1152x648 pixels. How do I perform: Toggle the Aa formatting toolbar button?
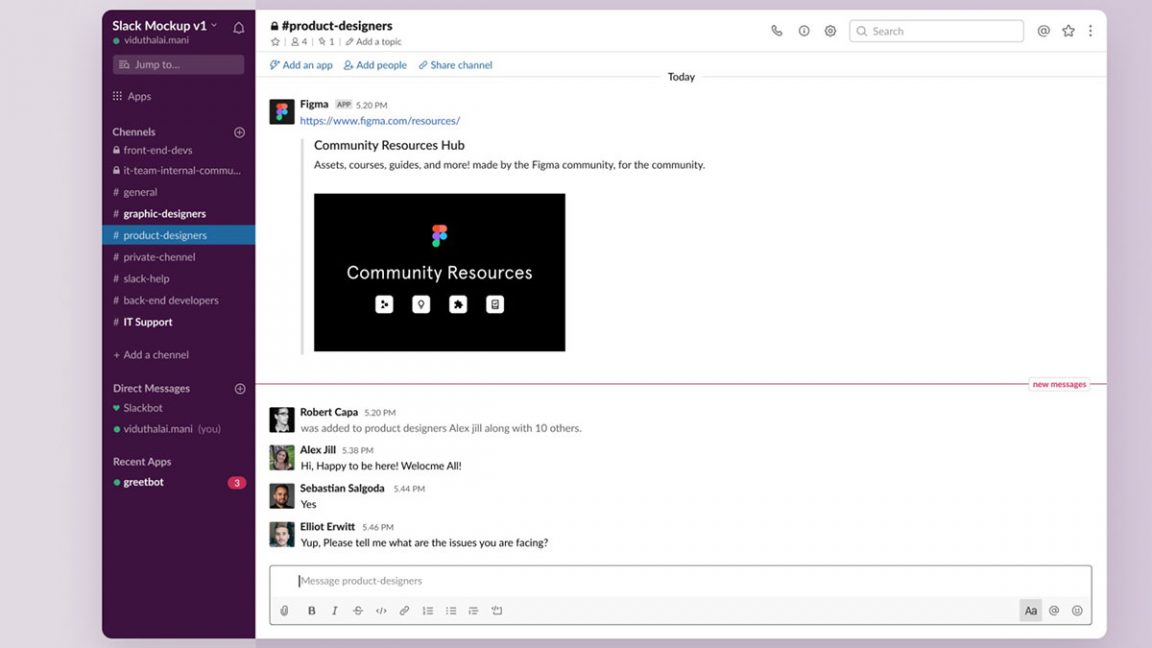[x=1031, y=611]
